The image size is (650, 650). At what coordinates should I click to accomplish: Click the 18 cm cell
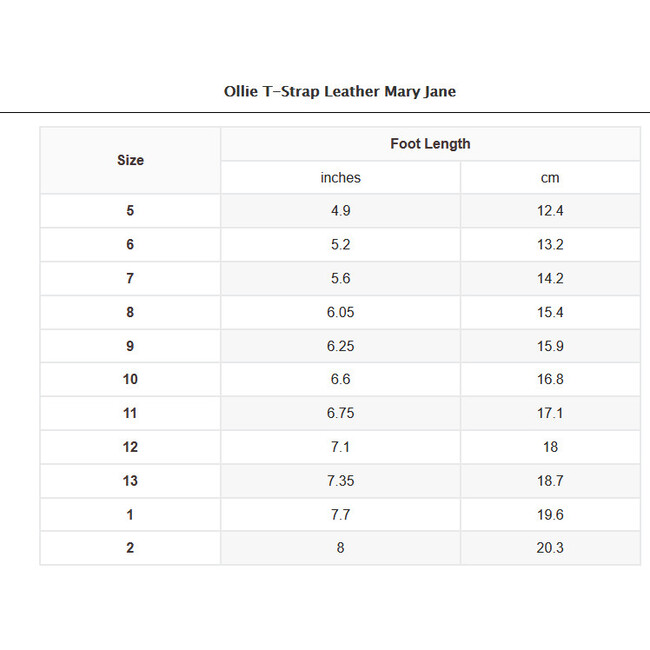click(550, 447)
